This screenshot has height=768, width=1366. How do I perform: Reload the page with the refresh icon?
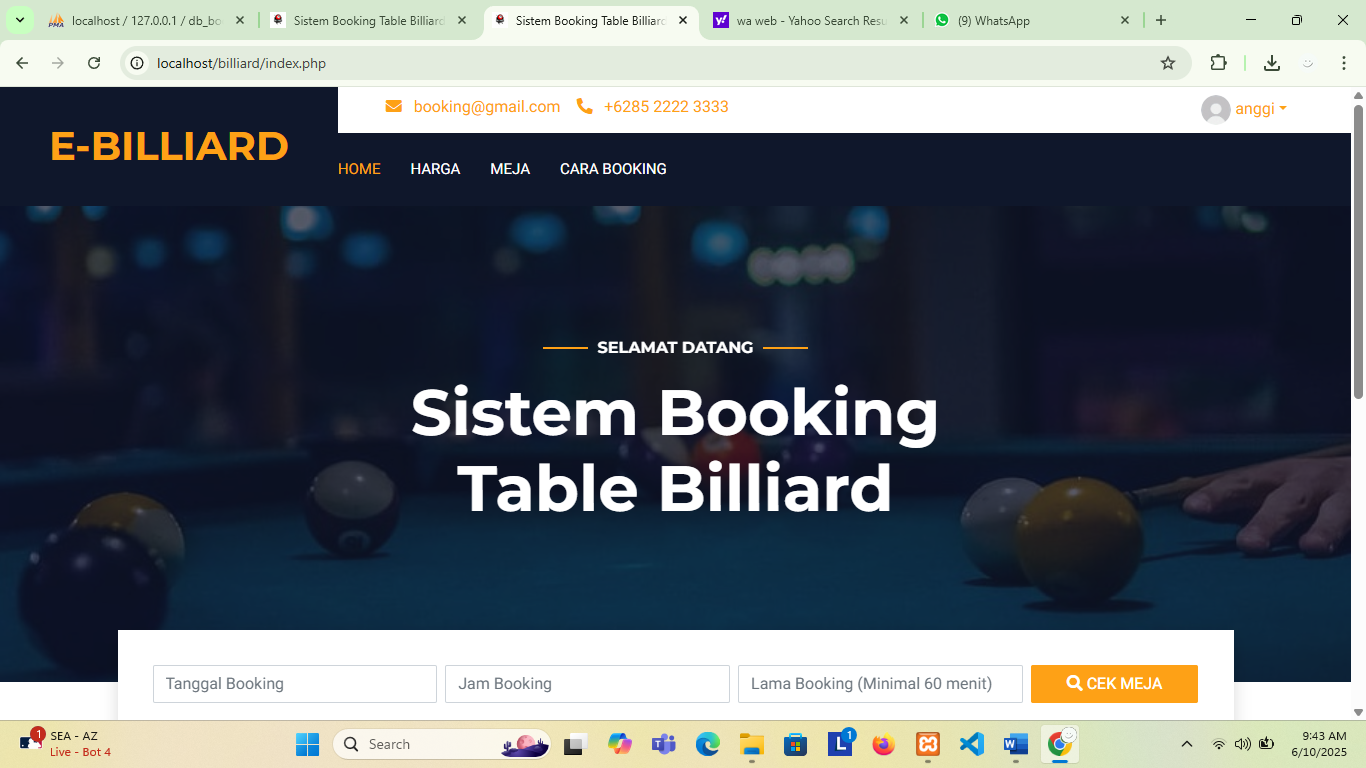(x=94, y=63)
